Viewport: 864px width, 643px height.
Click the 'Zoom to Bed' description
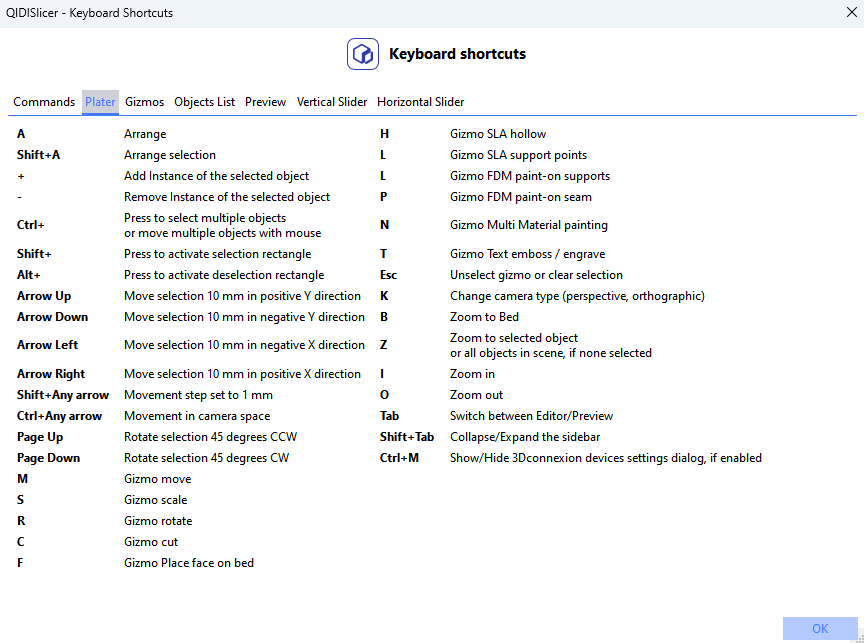pos(484,317)
